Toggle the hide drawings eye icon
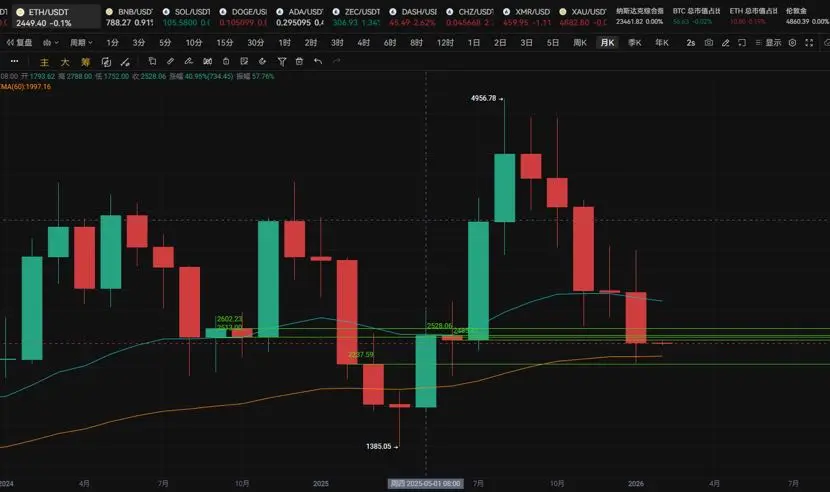Viewport: 830px width, 492px height. (263, 61)
